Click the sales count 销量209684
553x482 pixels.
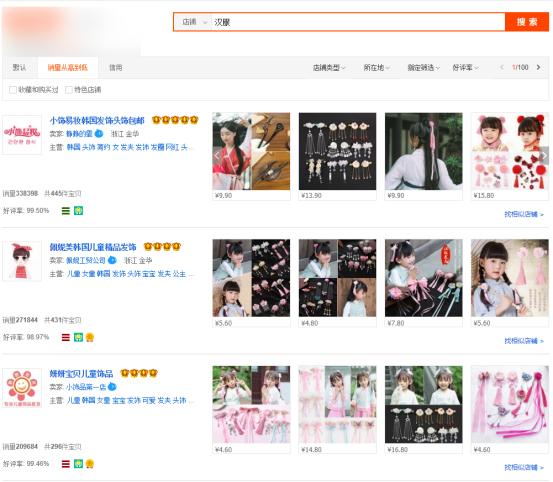(x=20, y=446)
